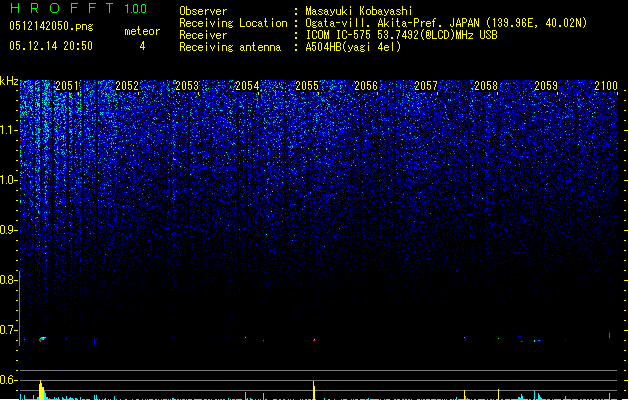
Task: Click the 1.0 kHz axis label
Action: 8,180
